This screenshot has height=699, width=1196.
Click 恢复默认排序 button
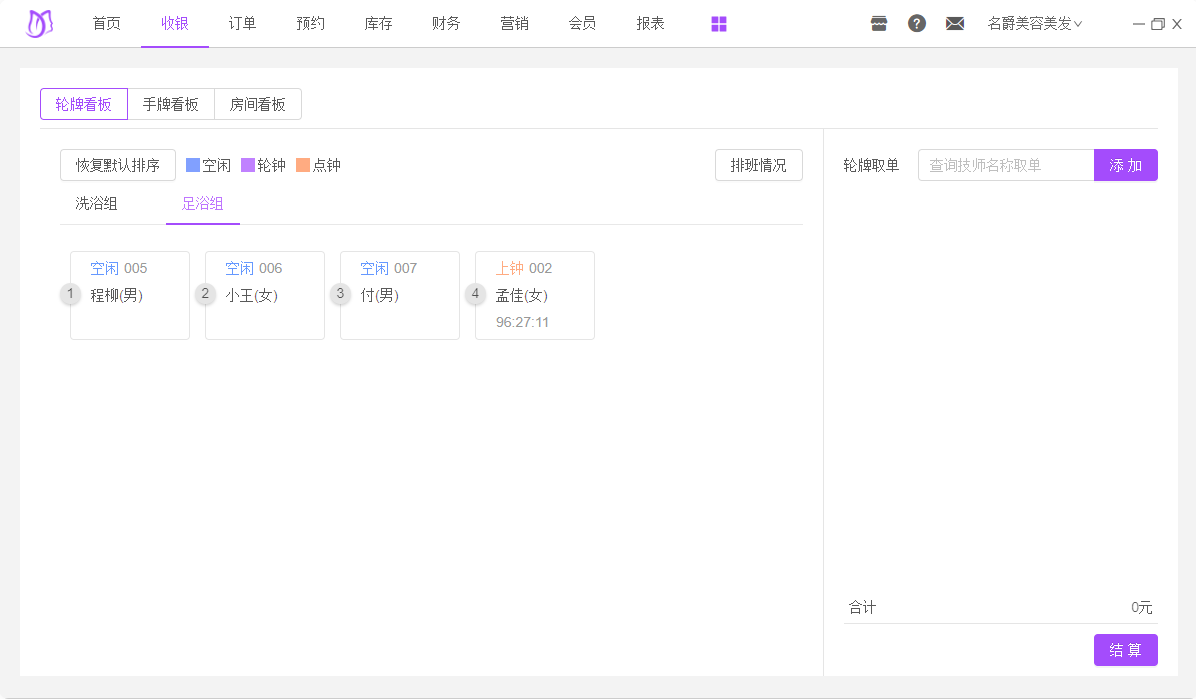pyautogui.click(x=118, y=165)
